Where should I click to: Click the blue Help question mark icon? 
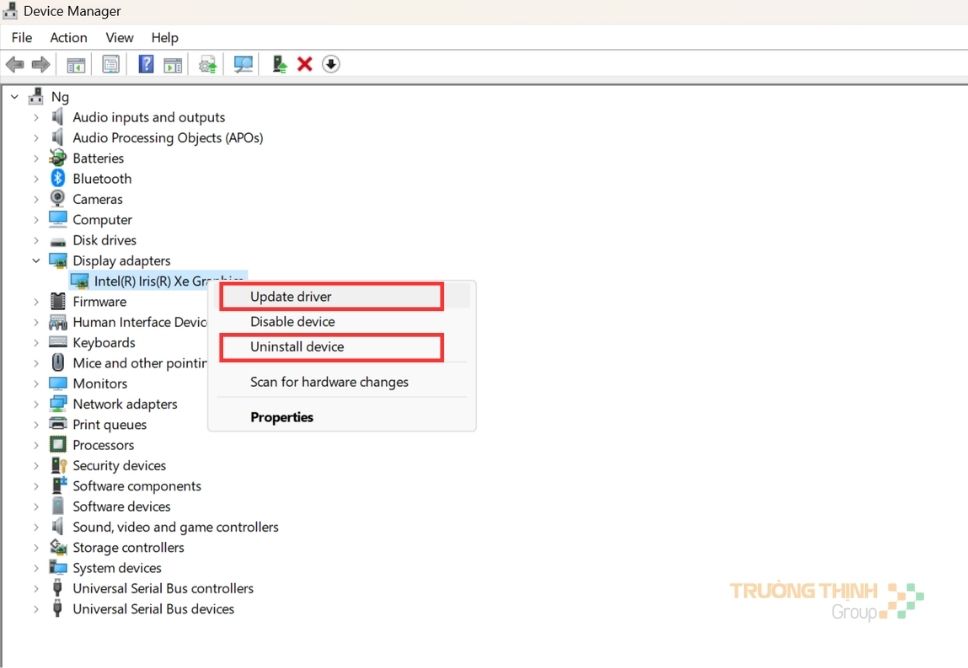click(146, 65)
